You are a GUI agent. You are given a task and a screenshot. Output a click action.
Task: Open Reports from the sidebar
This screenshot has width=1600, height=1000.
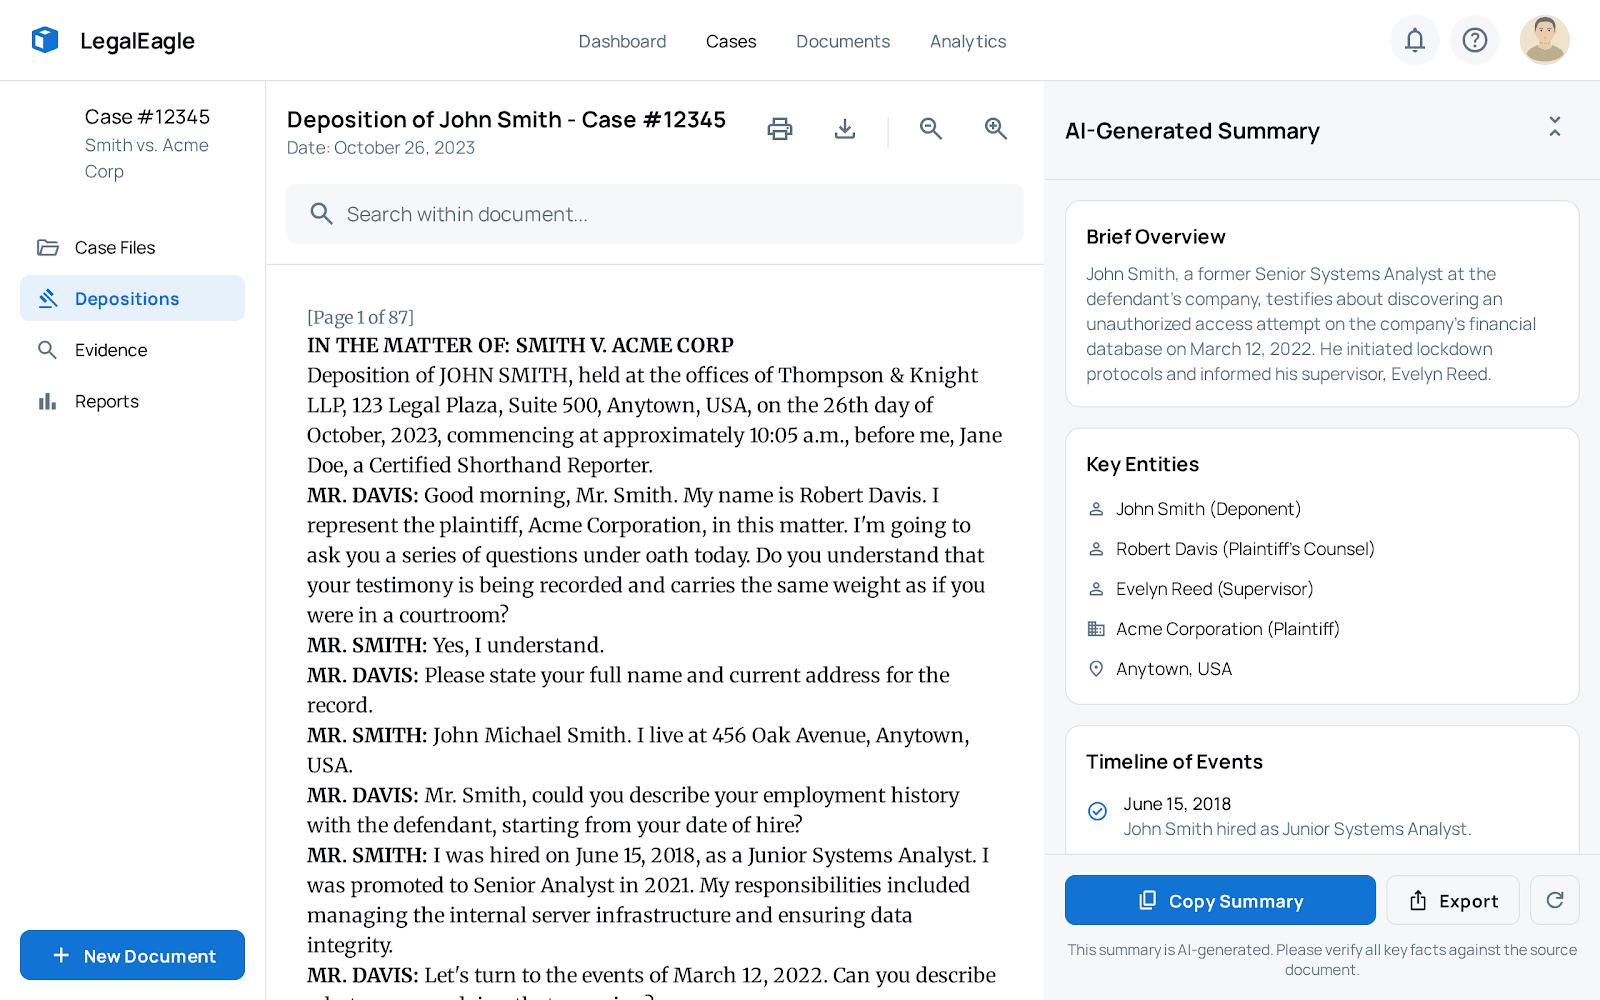click(107, 401)
